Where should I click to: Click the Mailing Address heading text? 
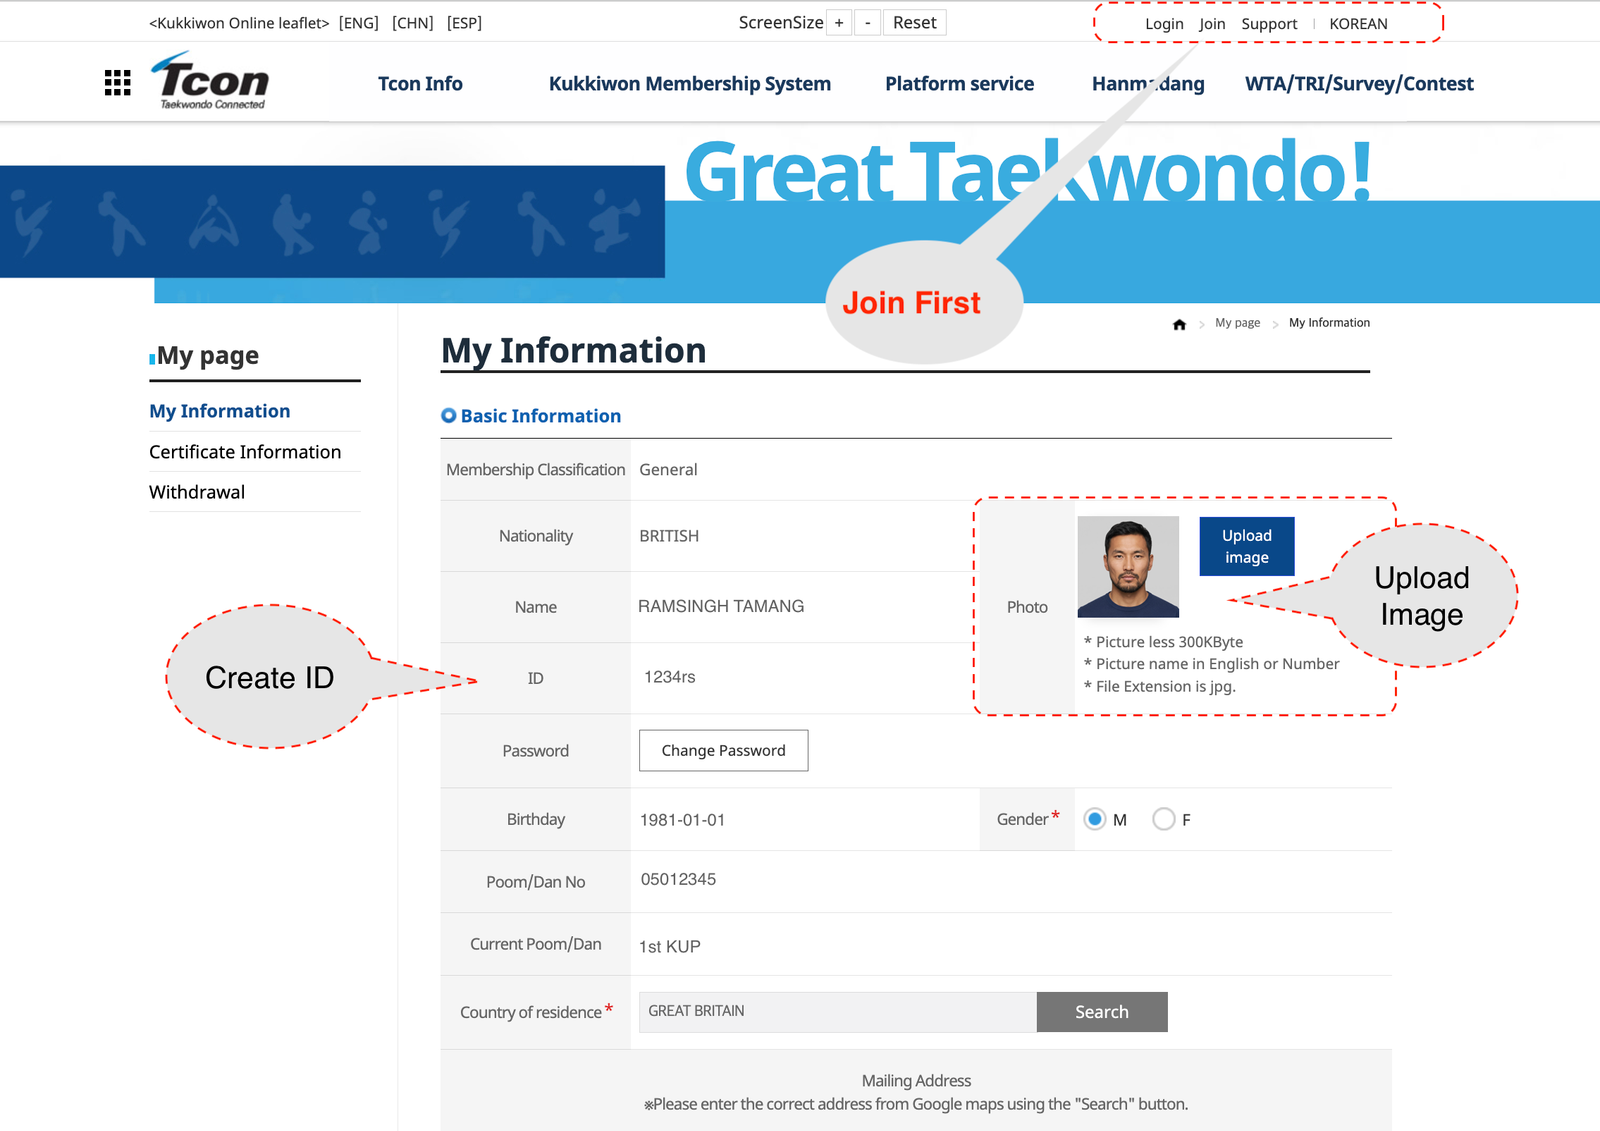click(x=916, y=1081)
